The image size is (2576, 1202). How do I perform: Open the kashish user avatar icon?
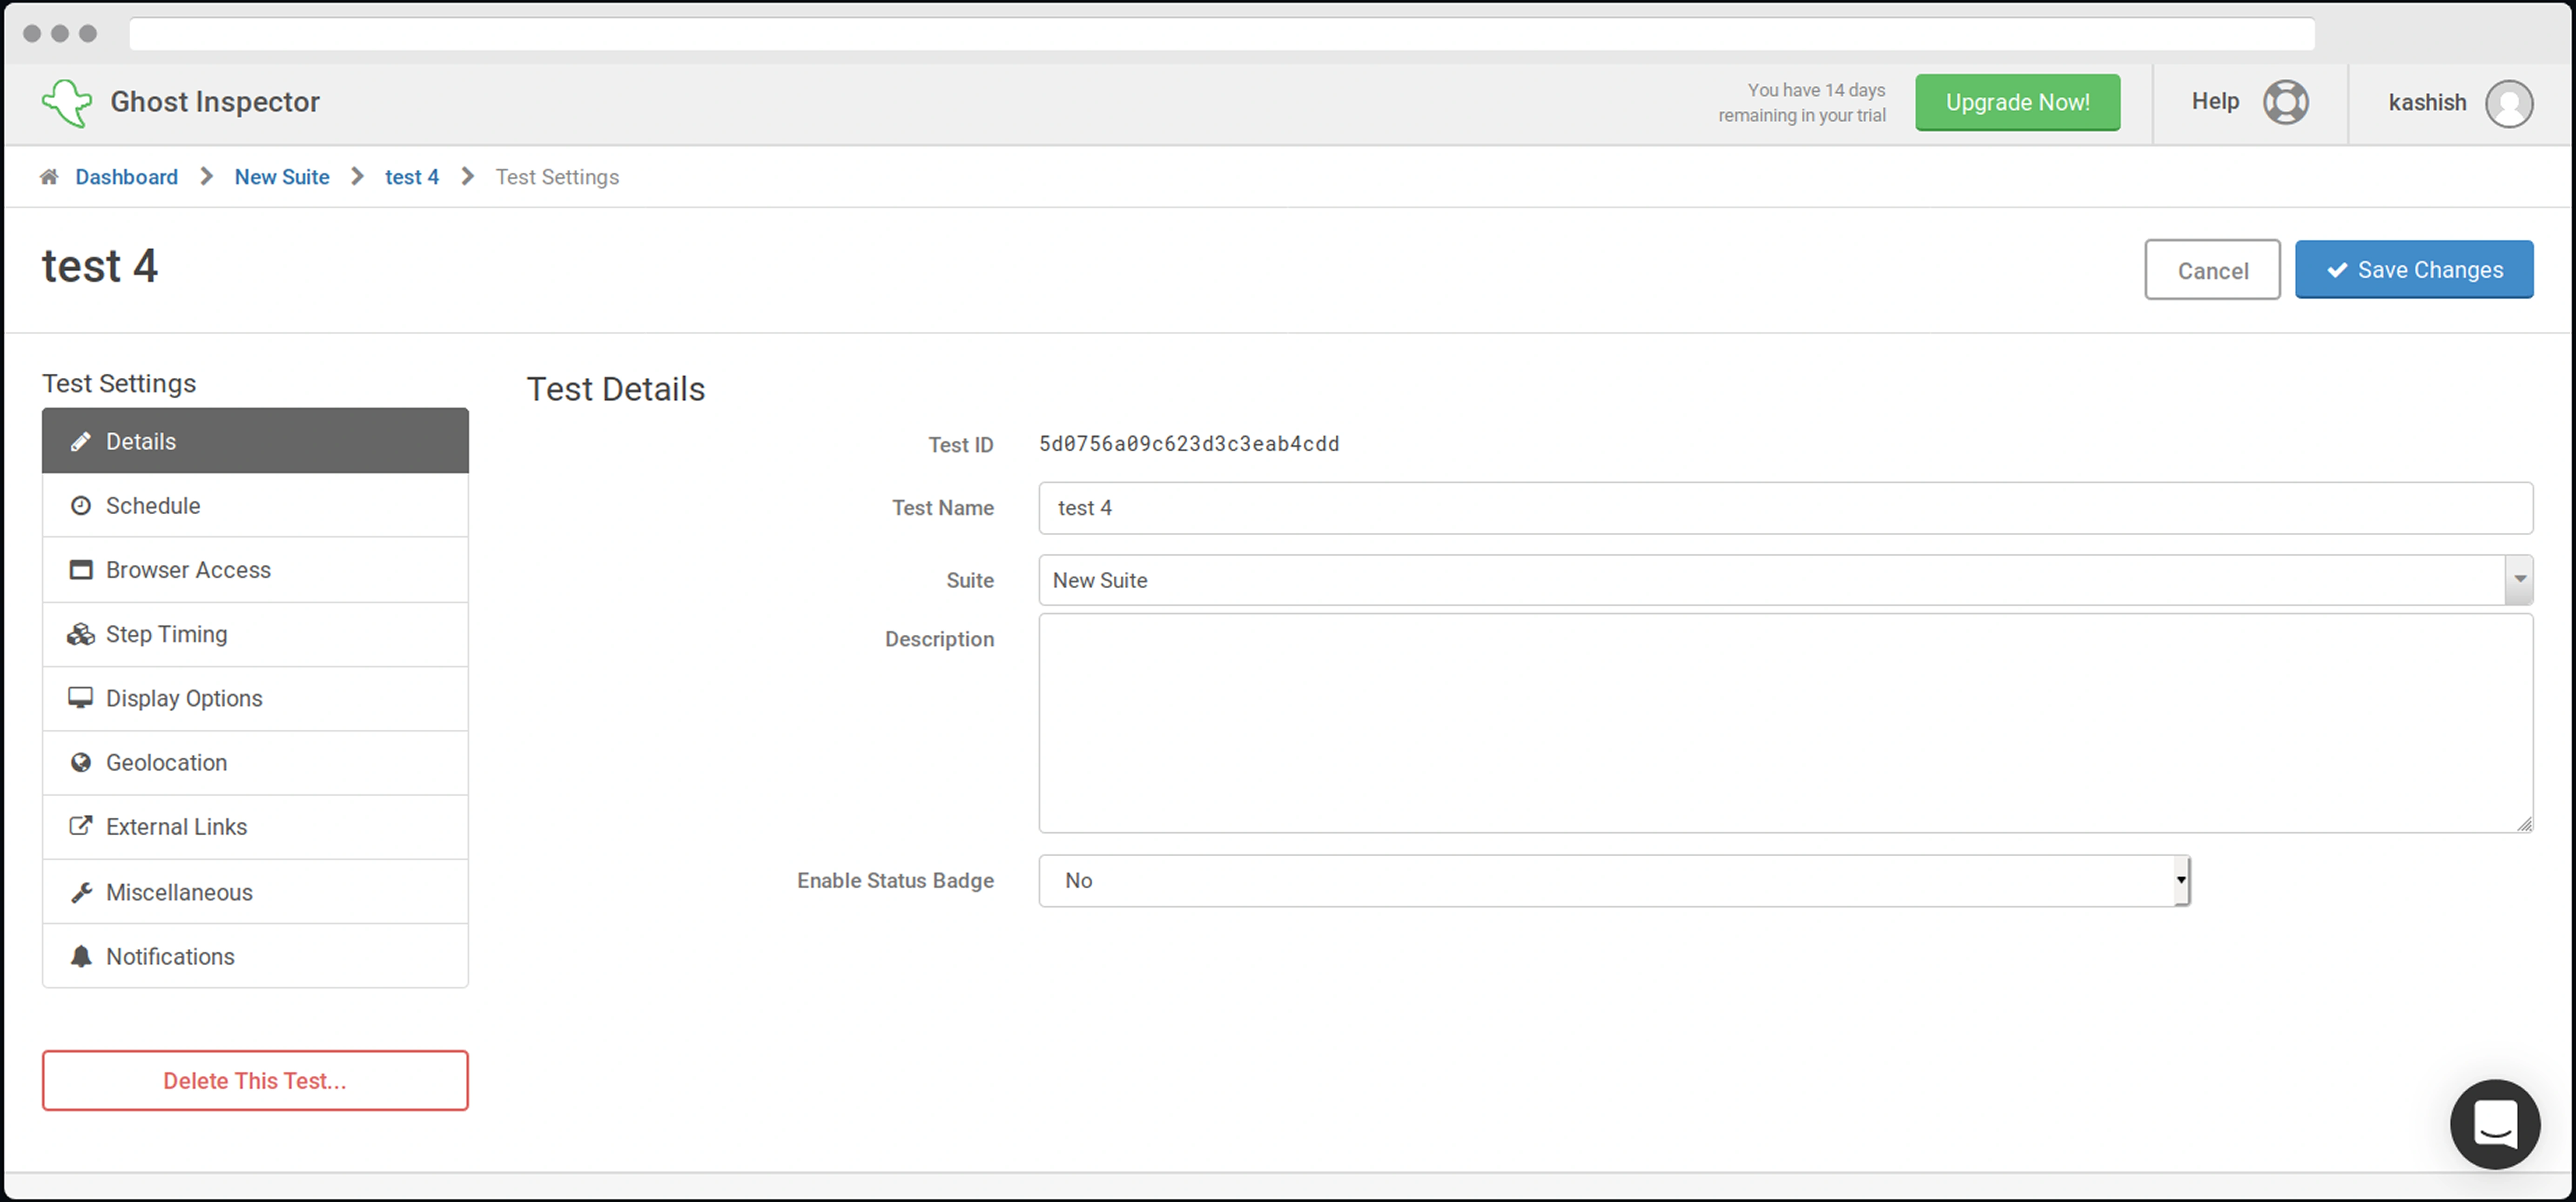point(2508,103)
